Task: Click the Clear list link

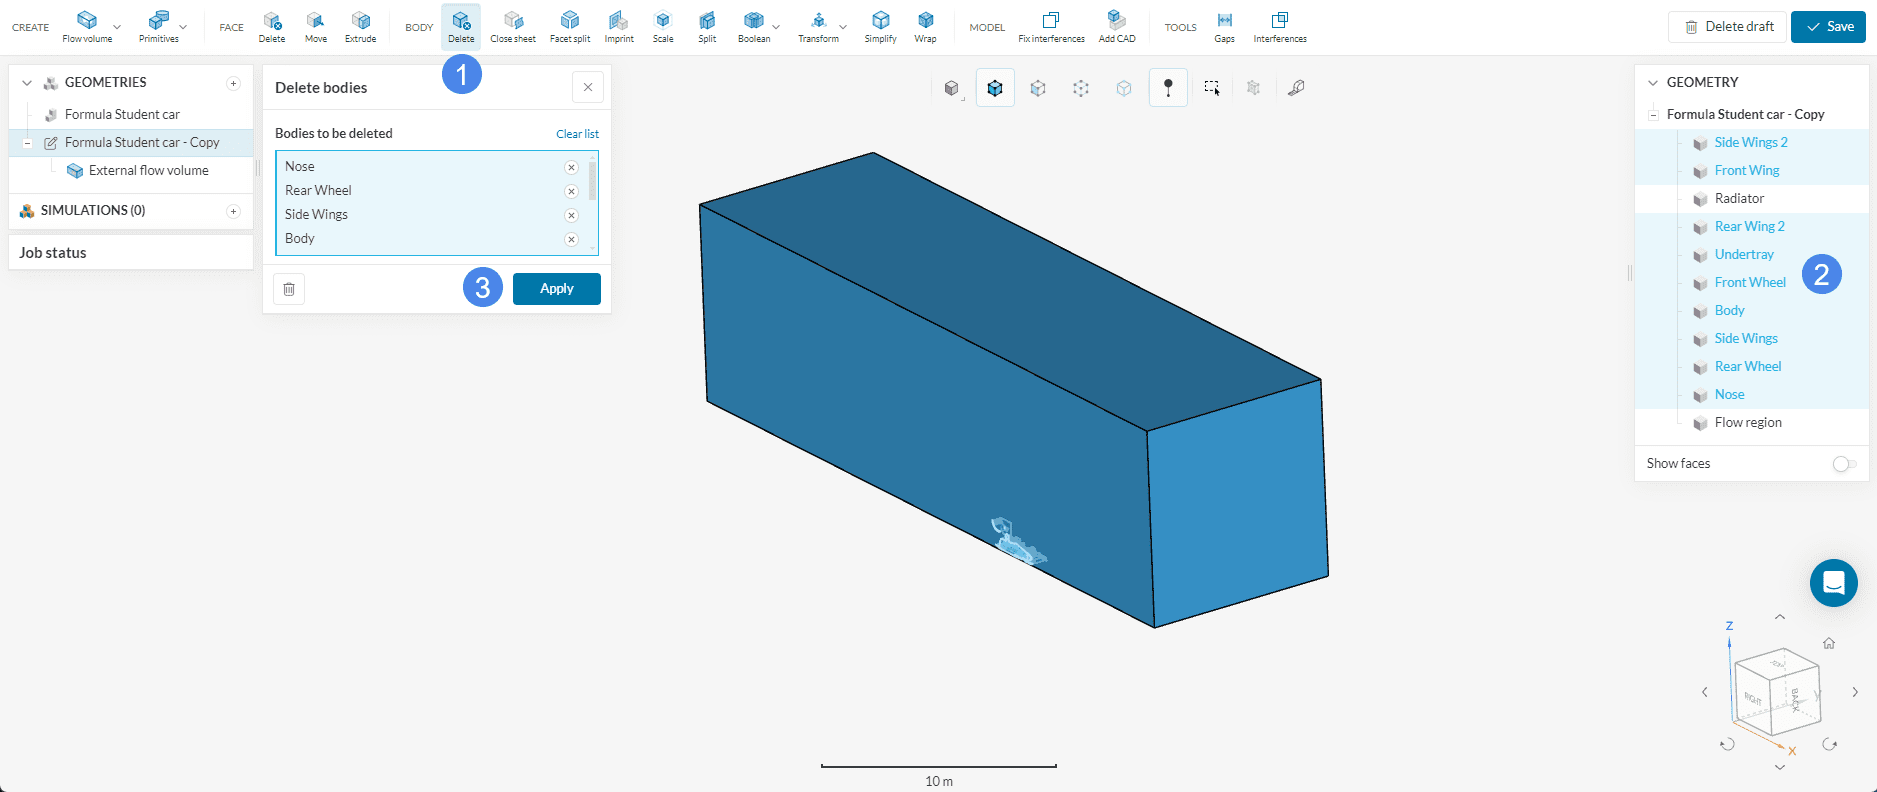Action: coord(577,134)
